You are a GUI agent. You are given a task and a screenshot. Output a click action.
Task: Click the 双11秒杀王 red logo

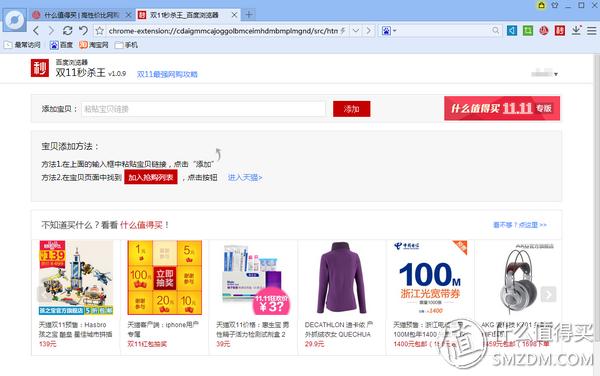pos(40,68)
